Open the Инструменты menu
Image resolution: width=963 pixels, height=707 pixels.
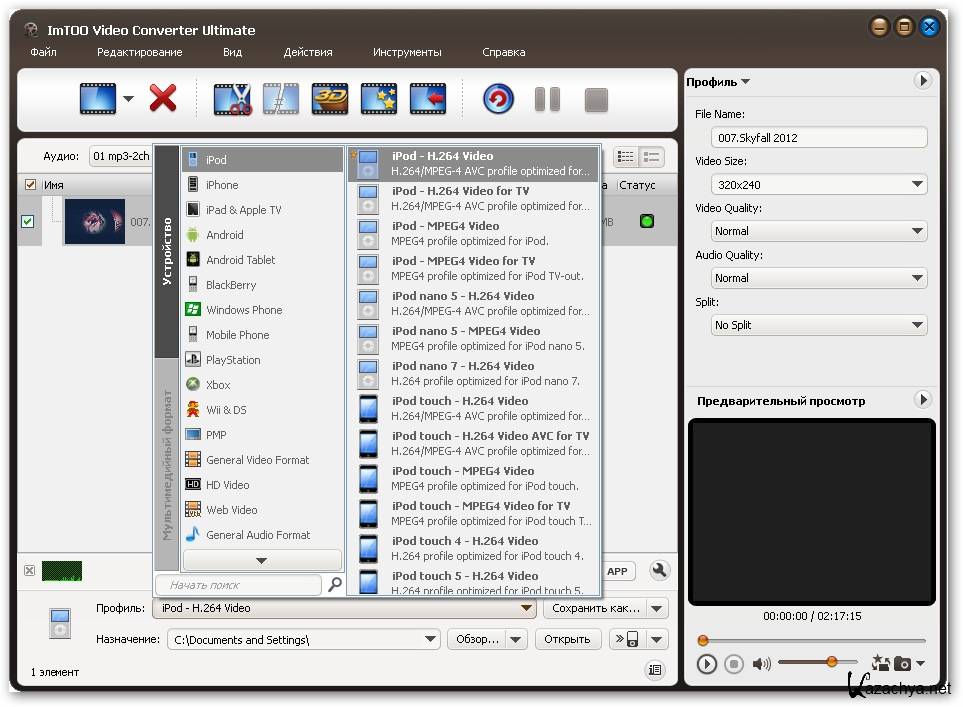[406, 52]
